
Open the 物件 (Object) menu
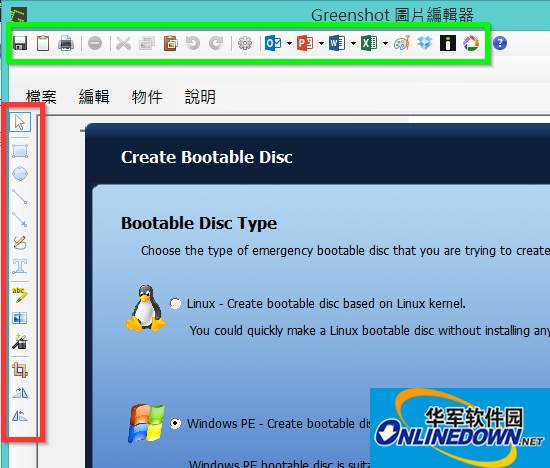coord(147,96)
